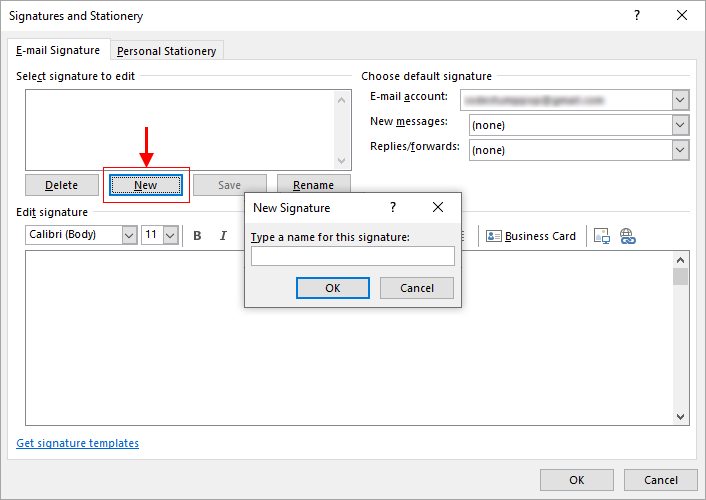
Task: Click OK in the New Signature popup
Action: click(x=333, y=288)
